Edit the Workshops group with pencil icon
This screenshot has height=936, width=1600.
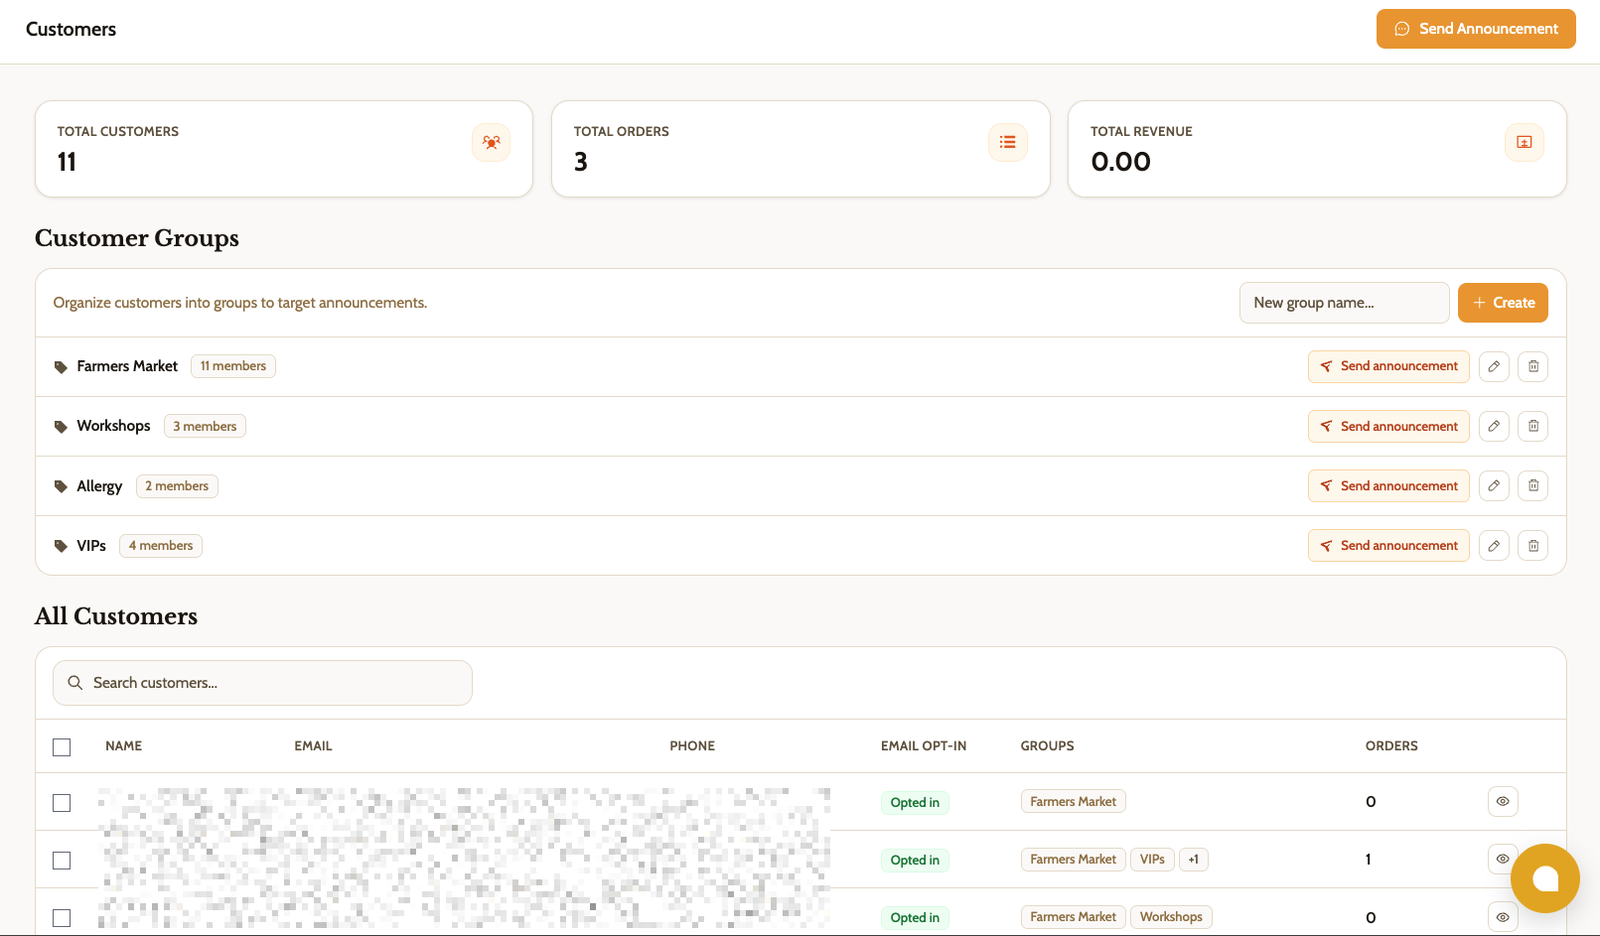(x=1494, y=426)
